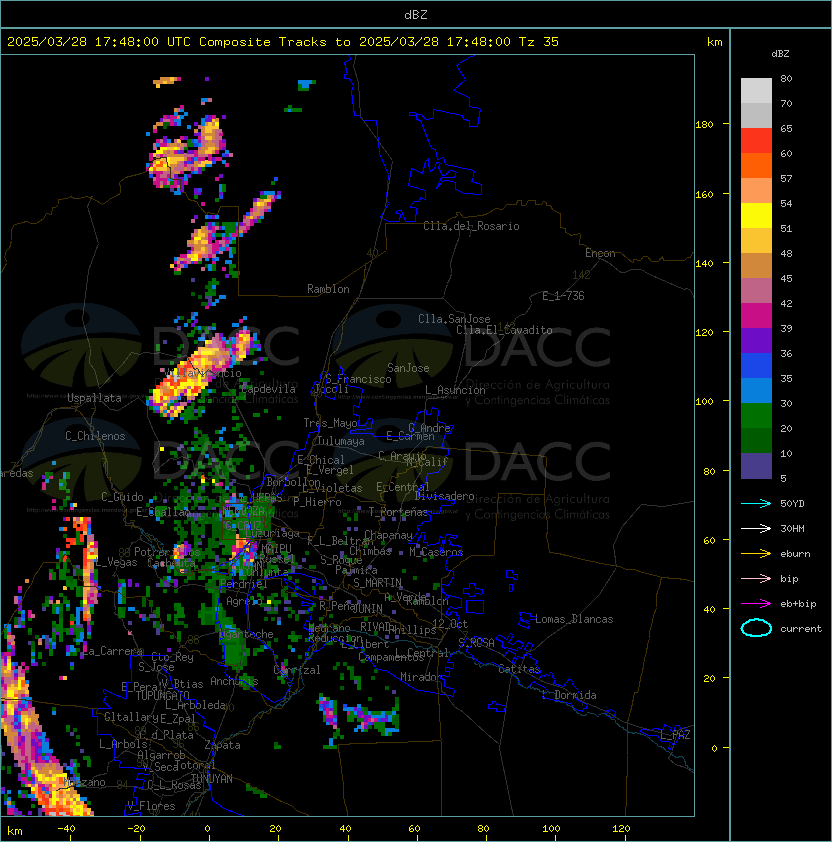Click the Ugarteche map label
This screenshot has height=842, width=832.
[246, 634]
